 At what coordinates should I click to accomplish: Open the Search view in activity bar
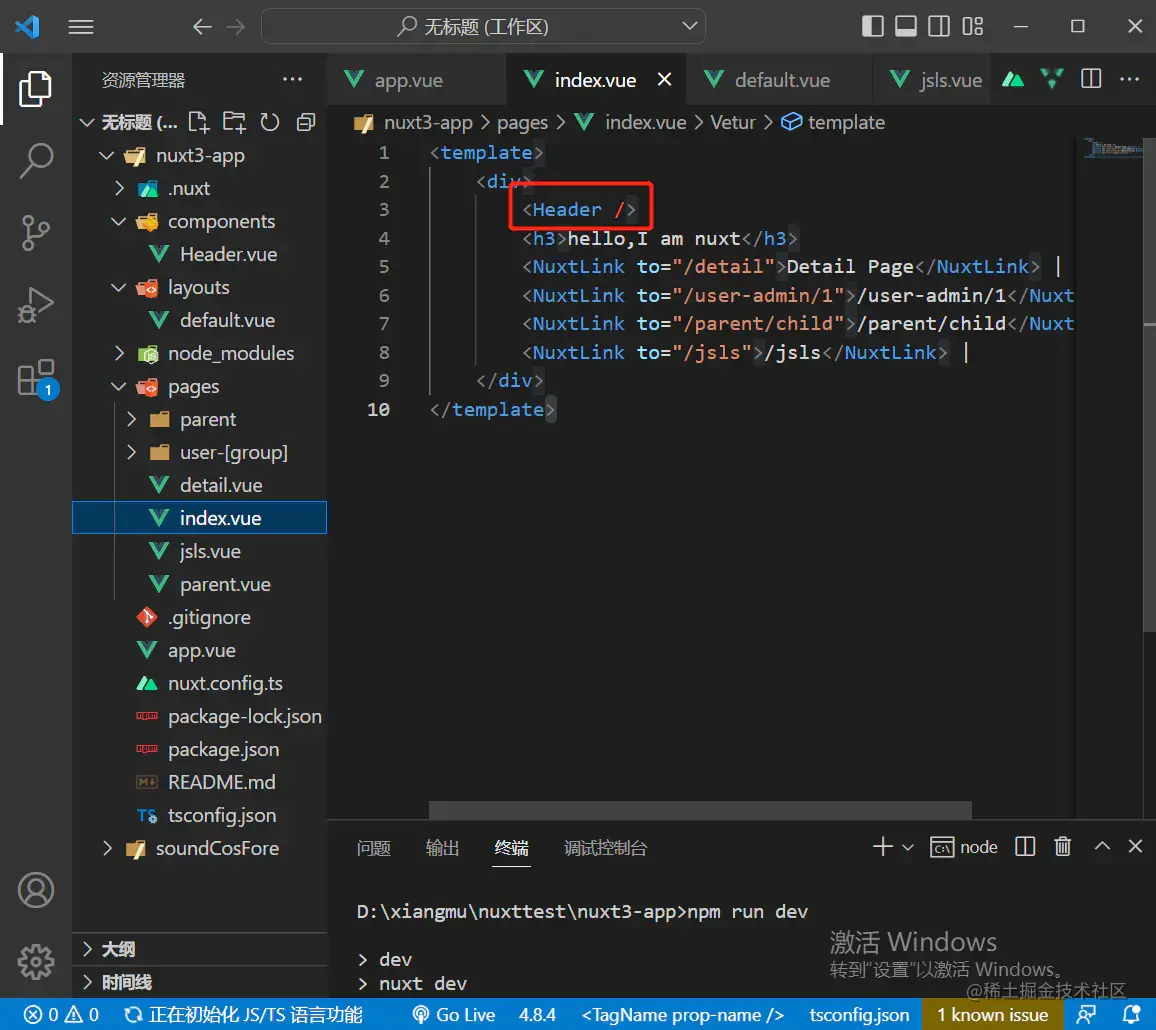(35, 161)
